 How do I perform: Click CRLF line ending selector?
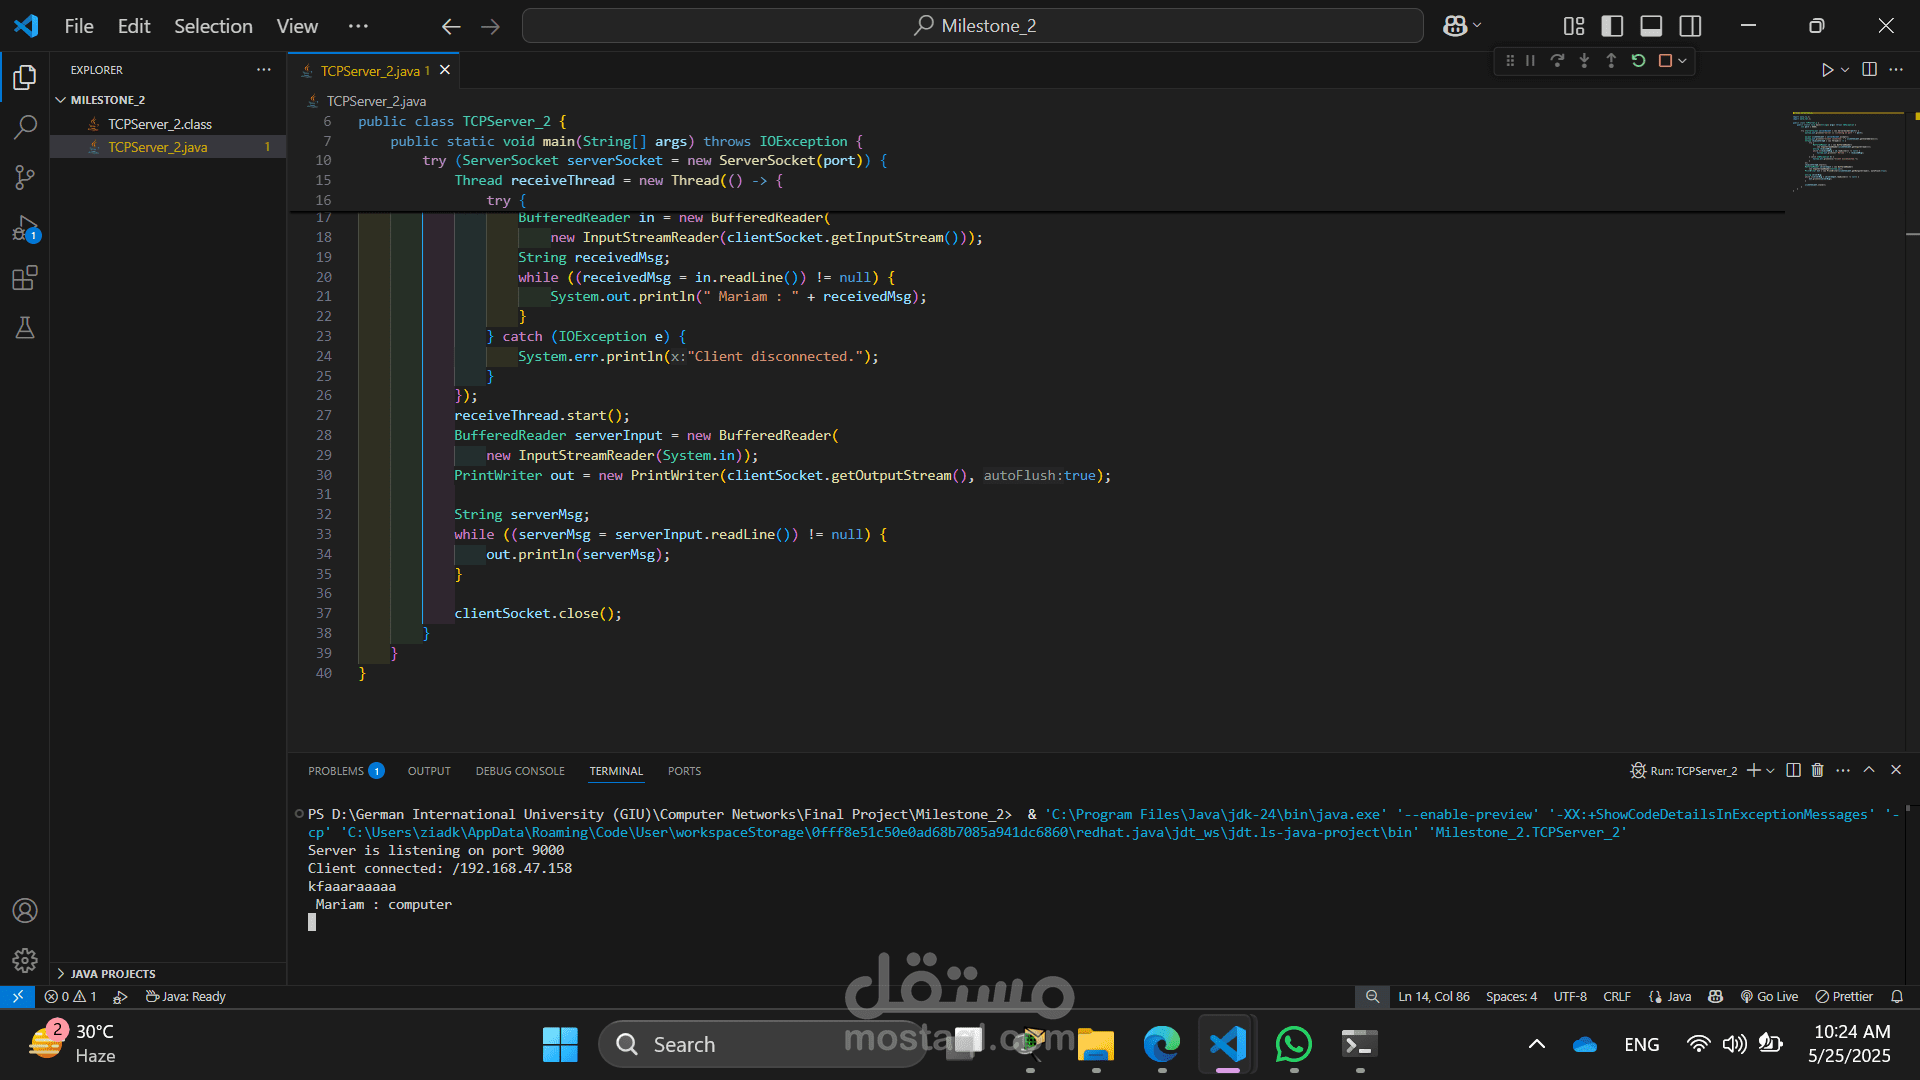(1616, 997)
